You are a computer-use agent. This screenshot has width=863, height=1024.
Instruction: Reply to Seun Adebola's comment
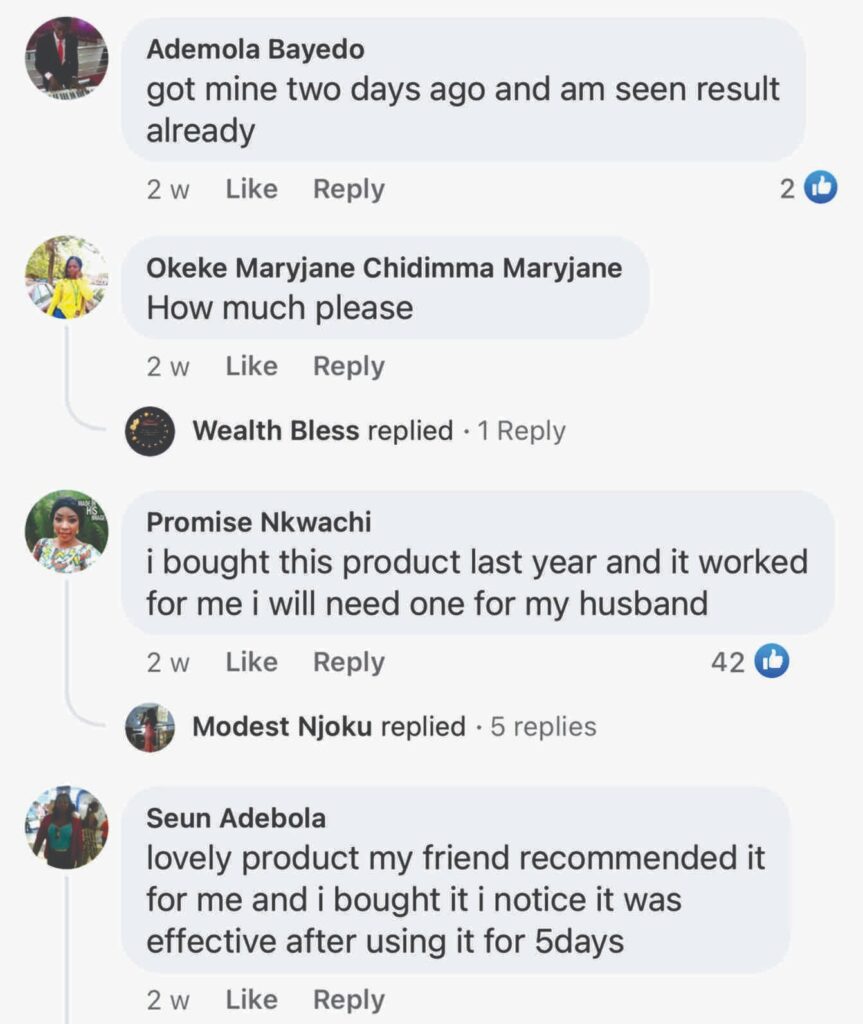pyautogui.click(x=348, y=999)
